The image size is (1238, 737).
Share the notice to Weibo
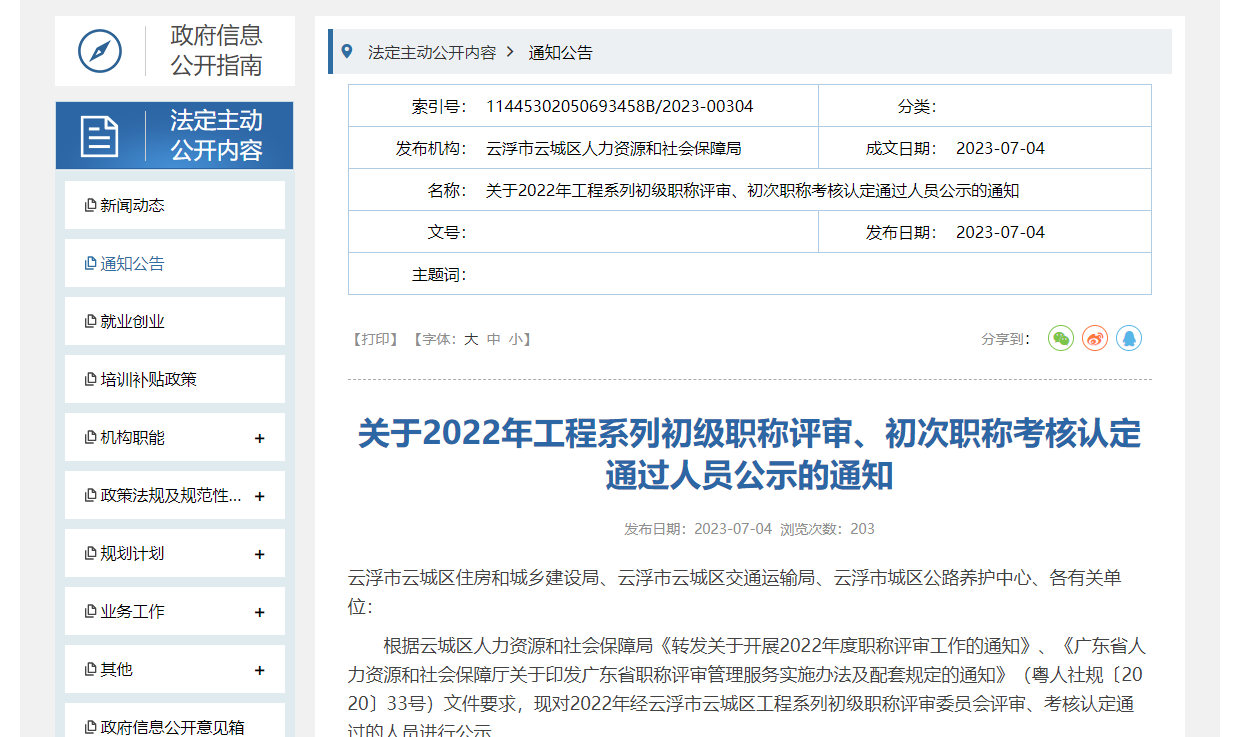1095,338
